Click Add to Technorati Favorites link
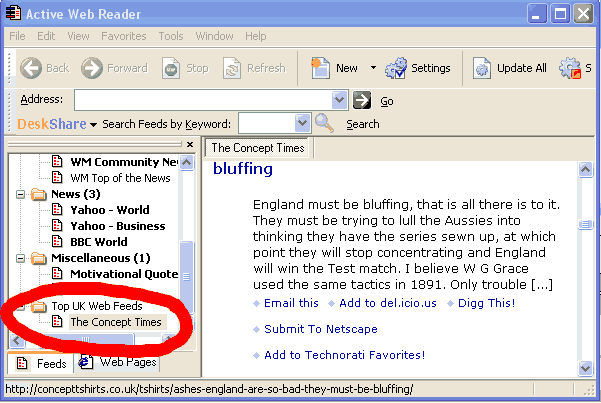This screenshot has height=403, width=601. tap(344, 355)
